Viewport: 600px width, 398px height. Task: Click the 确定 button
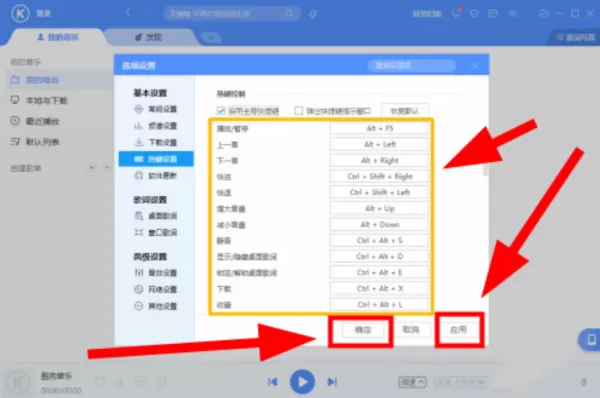point(362,329)
